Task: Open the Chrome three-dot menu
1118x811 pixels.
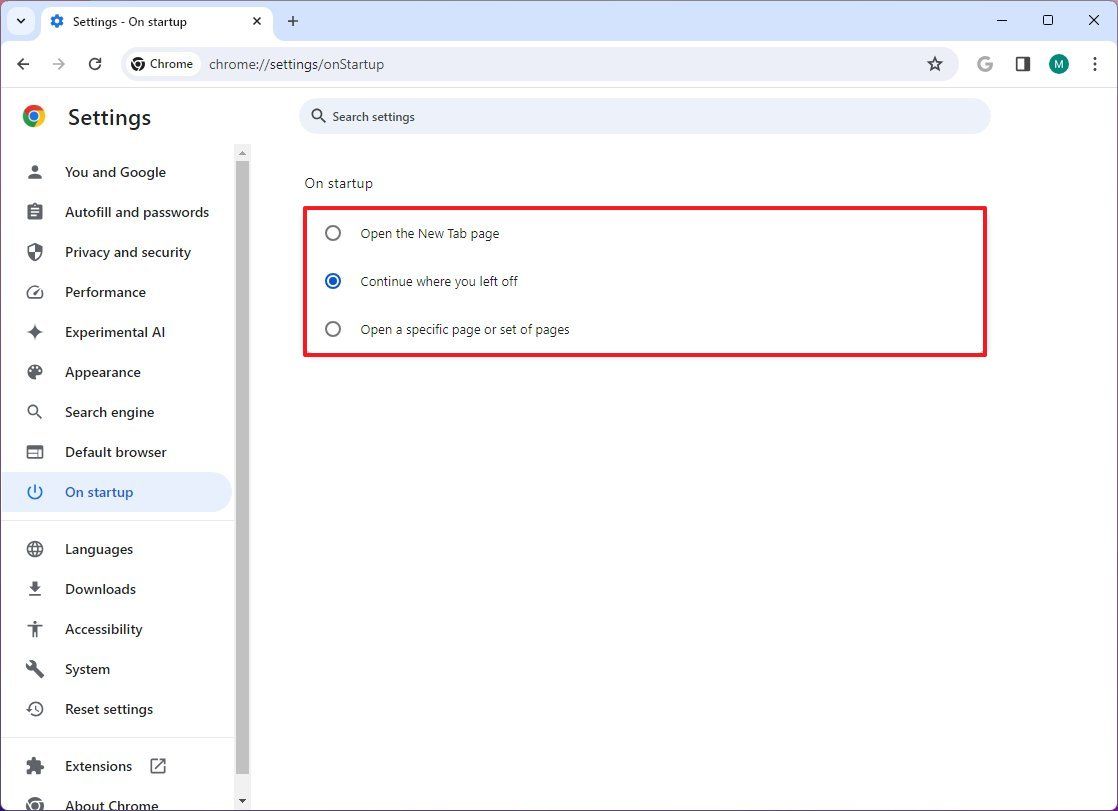Action: point(1095,63)
